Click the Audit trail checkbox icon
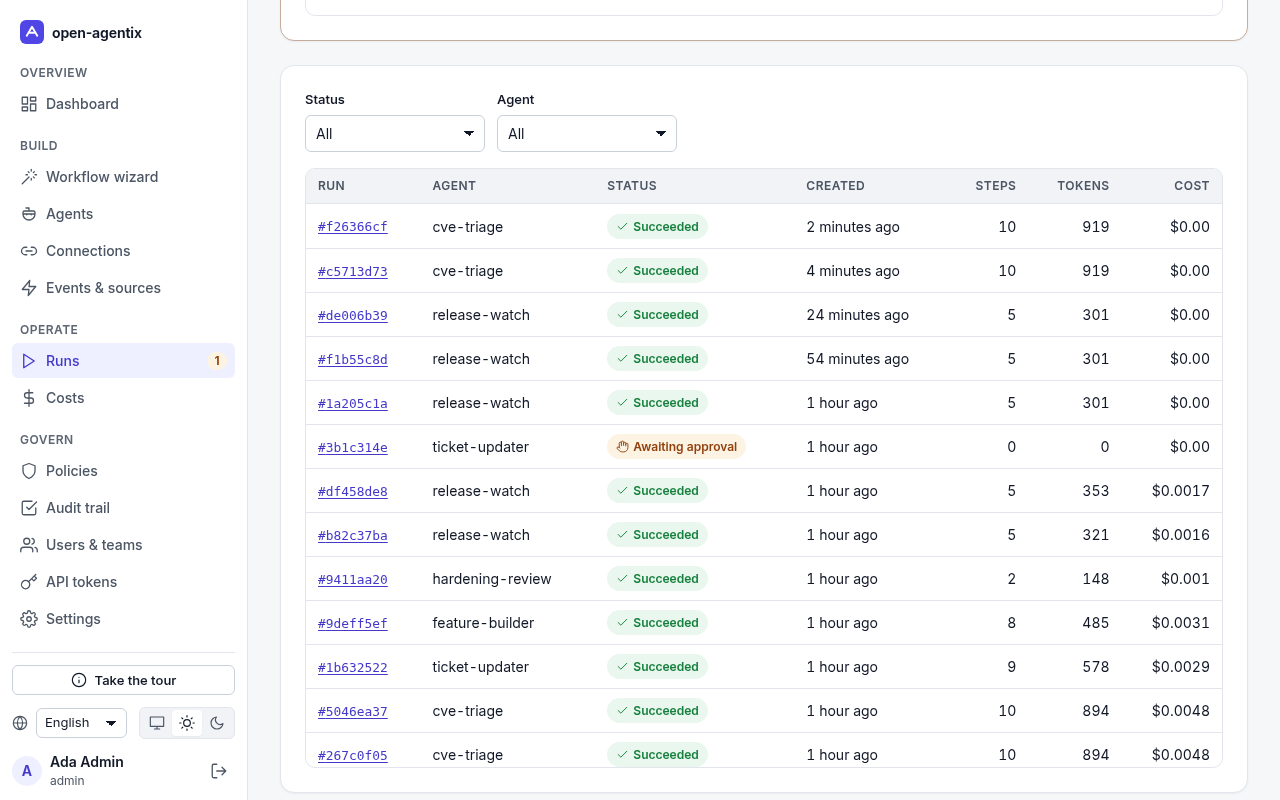 coord(29,508)
